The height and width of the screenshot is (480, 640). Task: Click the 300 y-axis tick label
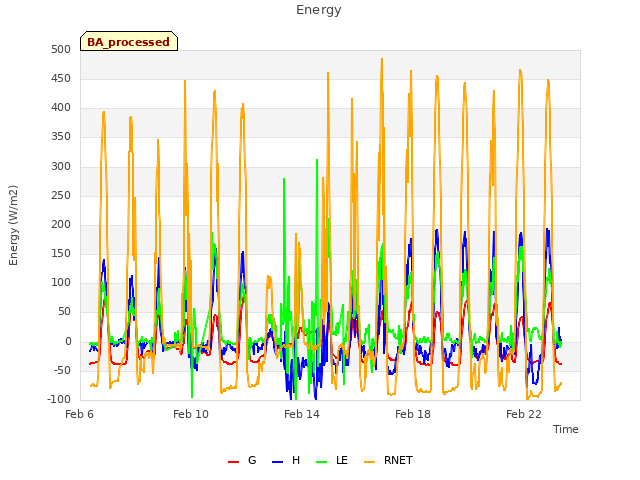[x=61, y=167]
